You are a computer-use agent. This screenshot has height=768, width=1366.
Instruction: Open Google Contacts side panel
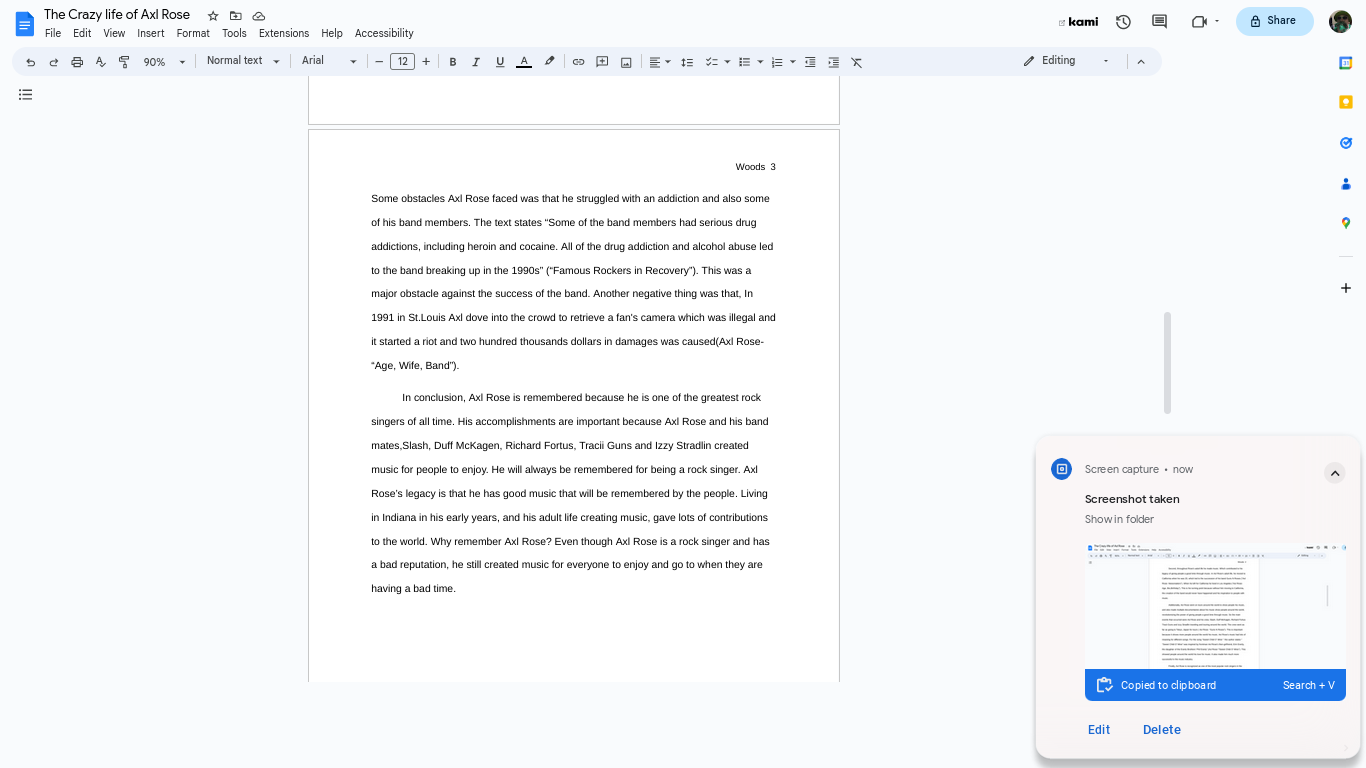pos(1346,184)
